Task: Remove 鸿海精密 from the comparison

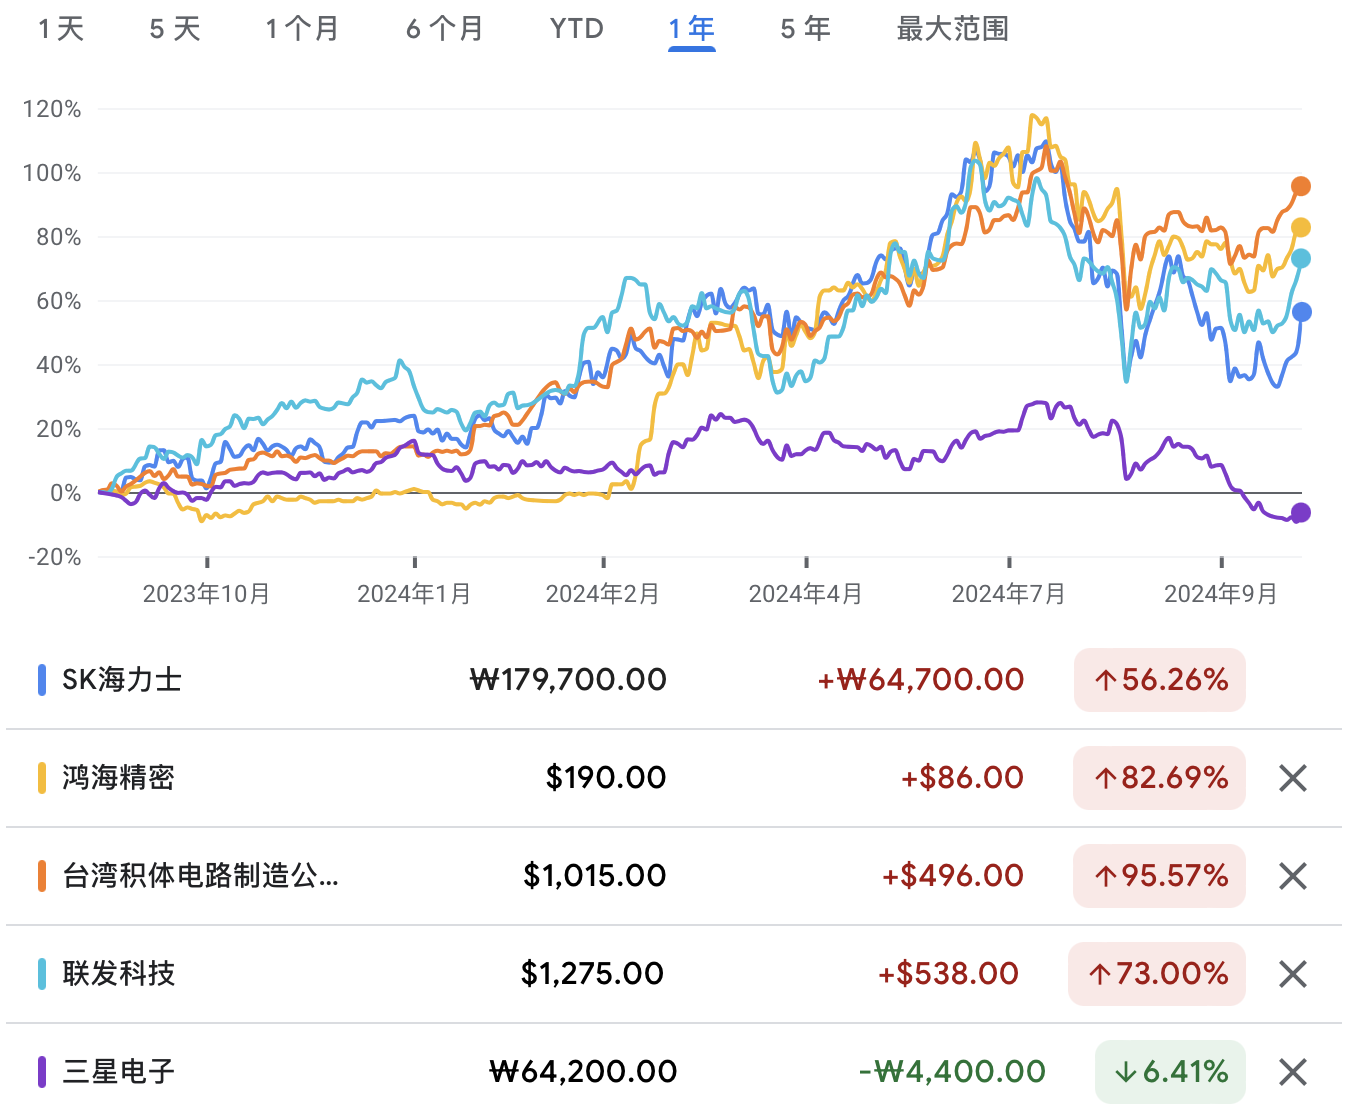Action: (x=1293, y=778)
